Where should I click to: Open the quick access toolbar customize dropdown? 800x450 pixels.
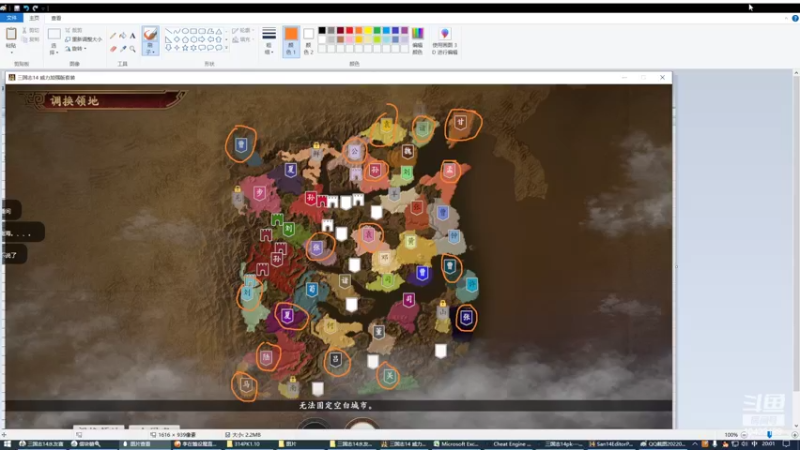[44, 8]
